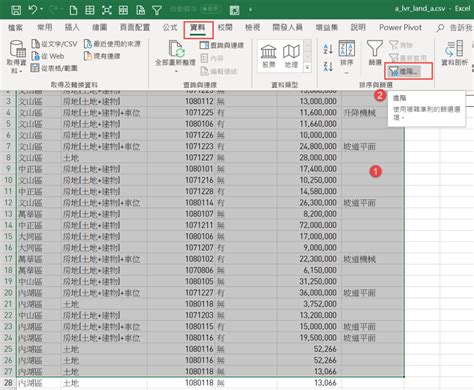The image size is (474, 390).
Task: Click 現有連線 (Existing Connections)
Action: (x=102, y=56)
